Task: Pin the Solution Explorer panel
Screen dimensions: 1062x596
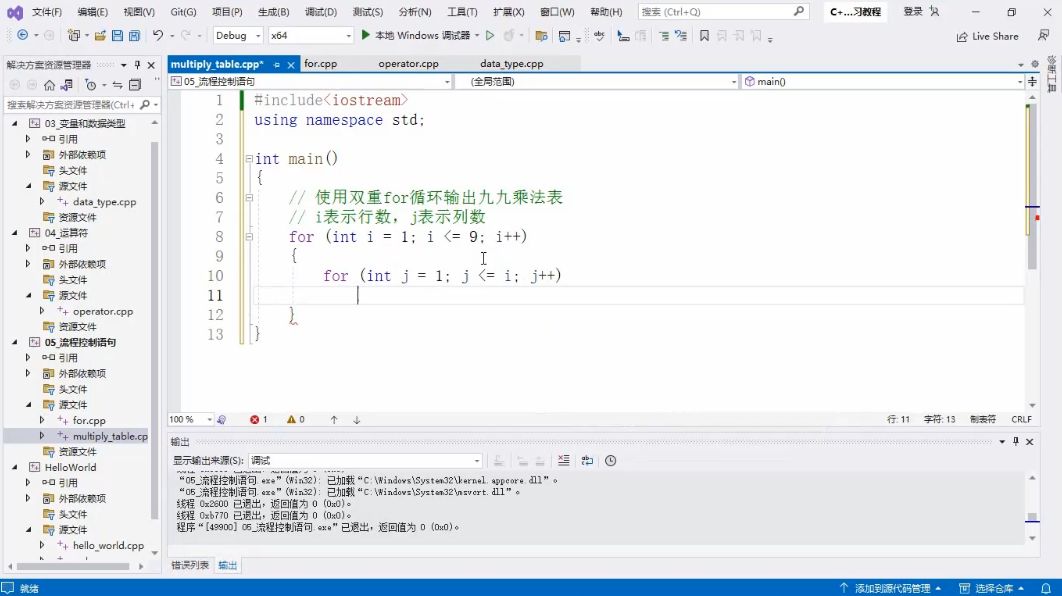Action: click(137, 65)
